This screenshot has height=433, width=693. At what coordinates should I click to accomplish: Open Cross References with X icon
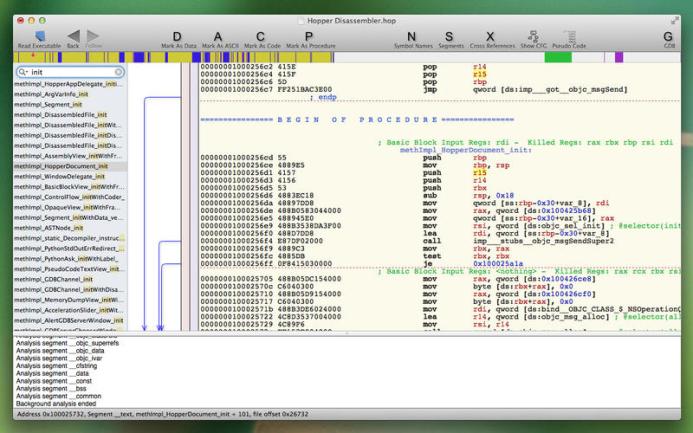pyautogui.click(x=490, y=37)
